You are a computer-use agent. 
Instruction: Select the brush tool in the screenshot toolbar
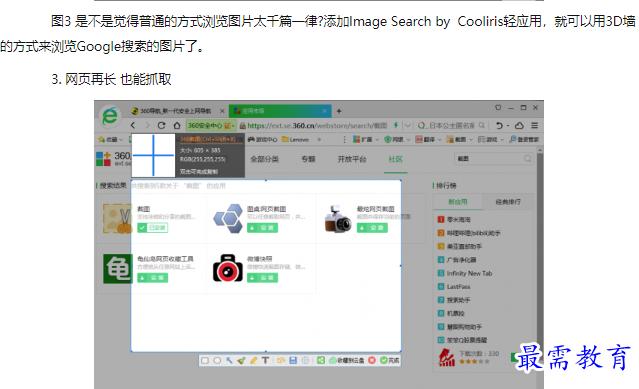(241, 360)
